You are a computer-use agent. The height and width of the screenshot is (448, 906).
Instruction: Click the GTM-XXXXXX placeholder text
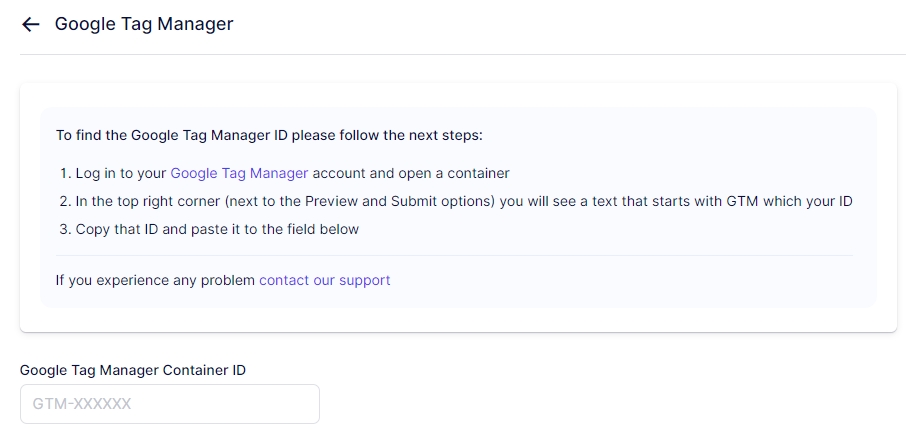(x=82, y=404)
